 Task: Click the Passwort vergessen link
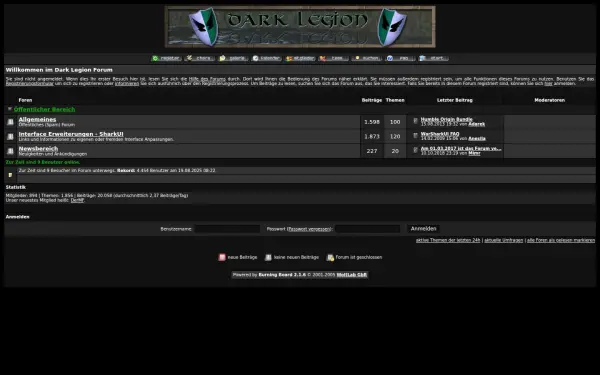pos(309,229)
